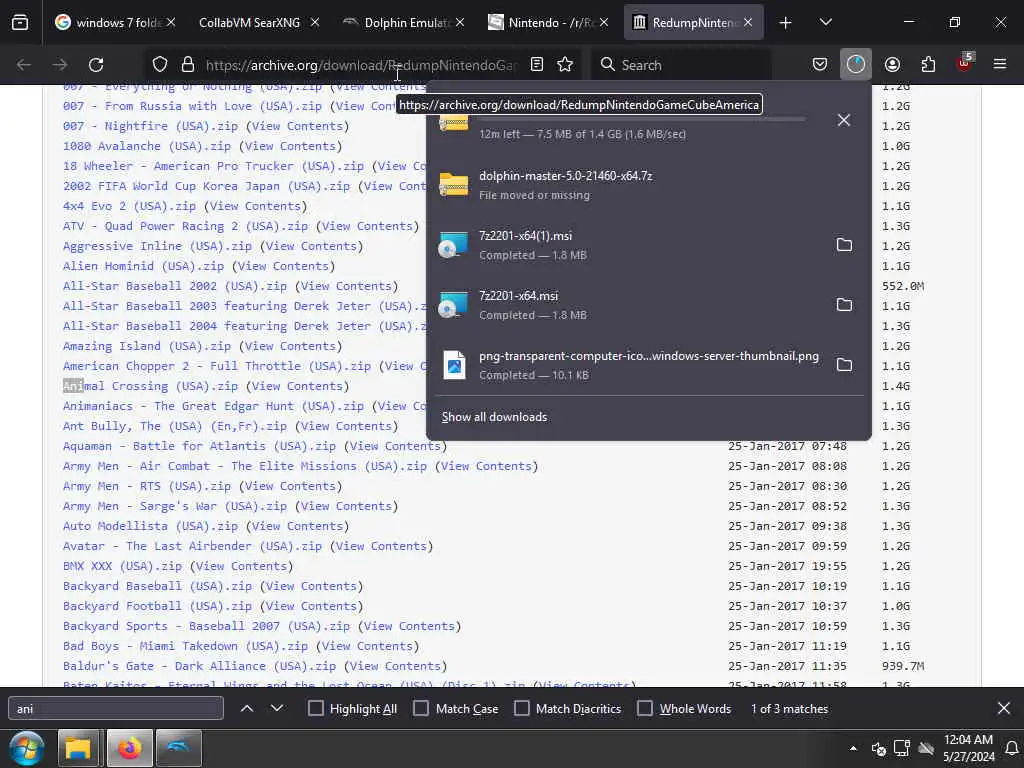Show hidden system tray icons arrow
Image resolution: width=1024 pixels, height=768 pixels.
coord(853,748)
